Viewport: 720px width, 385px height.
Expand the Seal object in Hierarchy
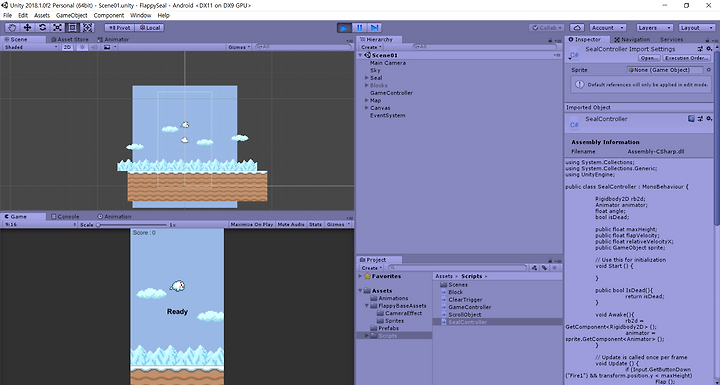click(366, 78)
